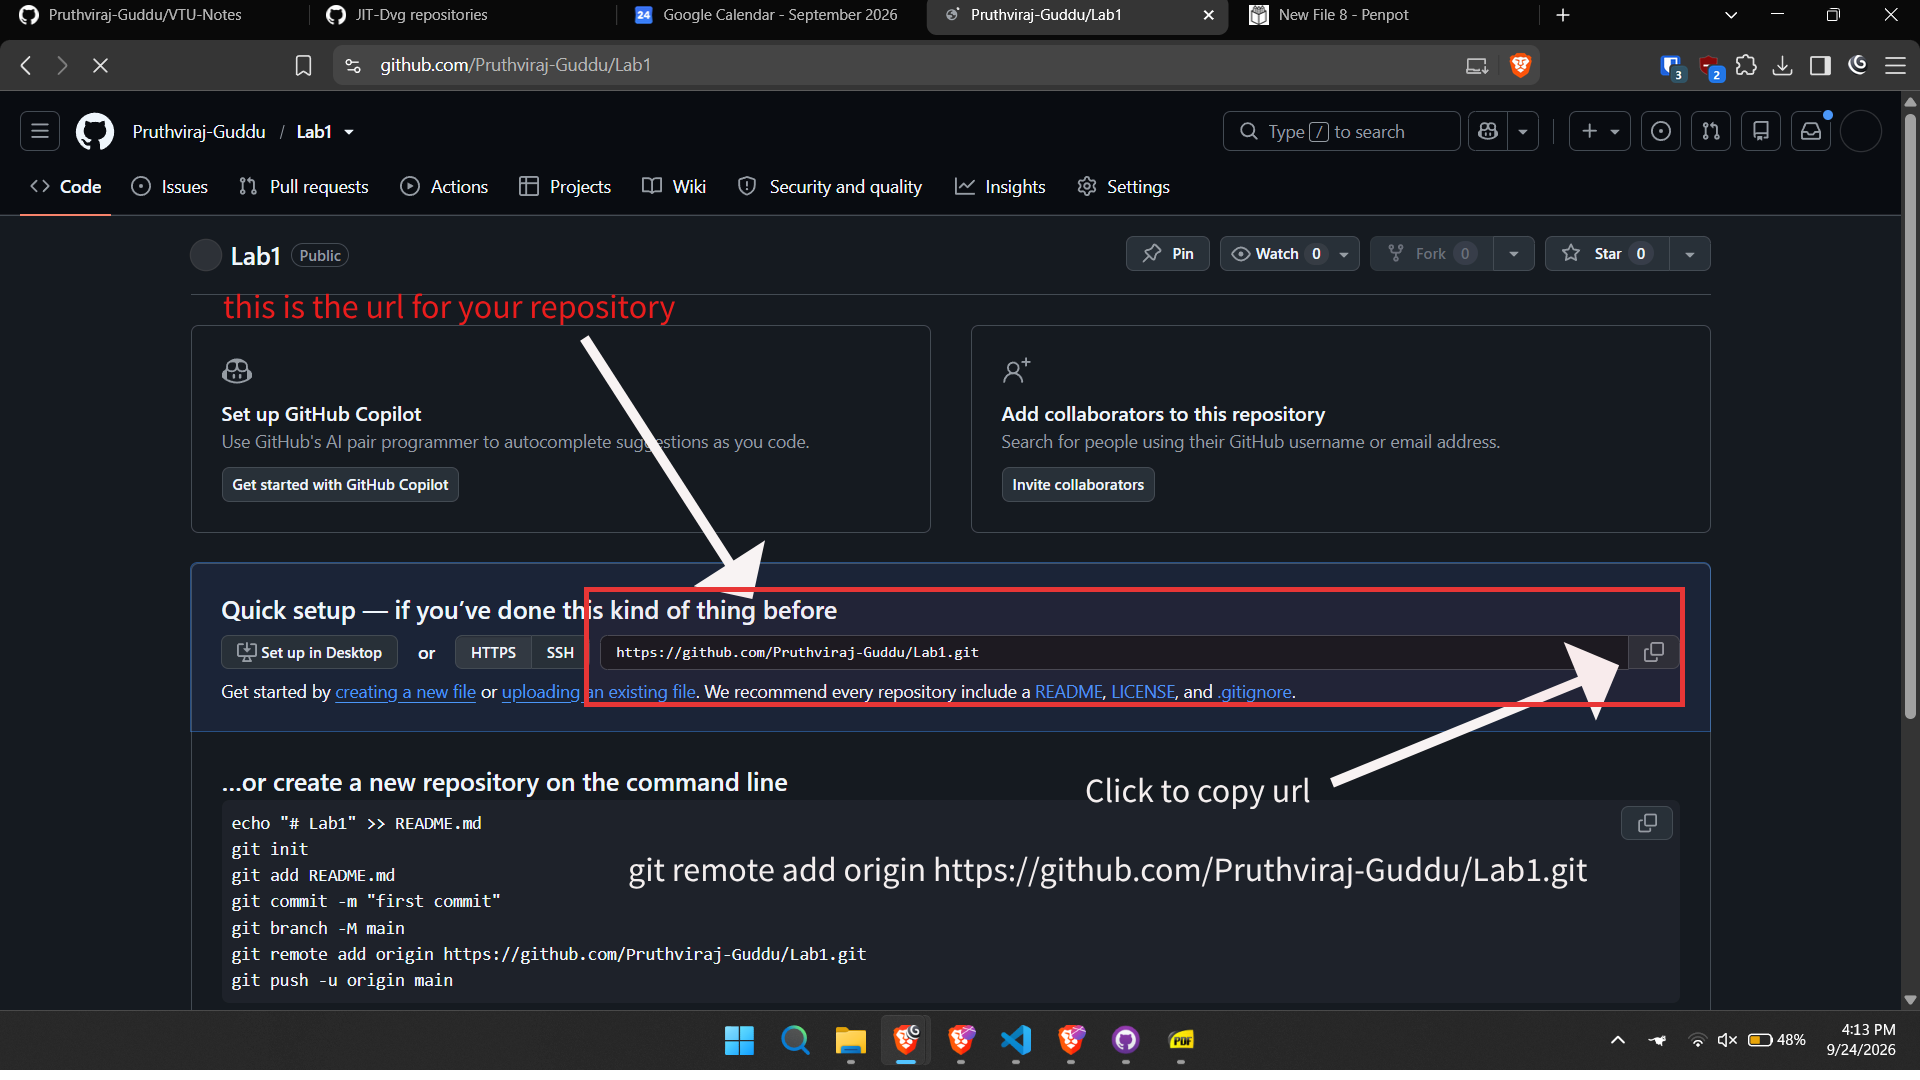
Task: Open the Pull requests tab
Action: point(304,187)
